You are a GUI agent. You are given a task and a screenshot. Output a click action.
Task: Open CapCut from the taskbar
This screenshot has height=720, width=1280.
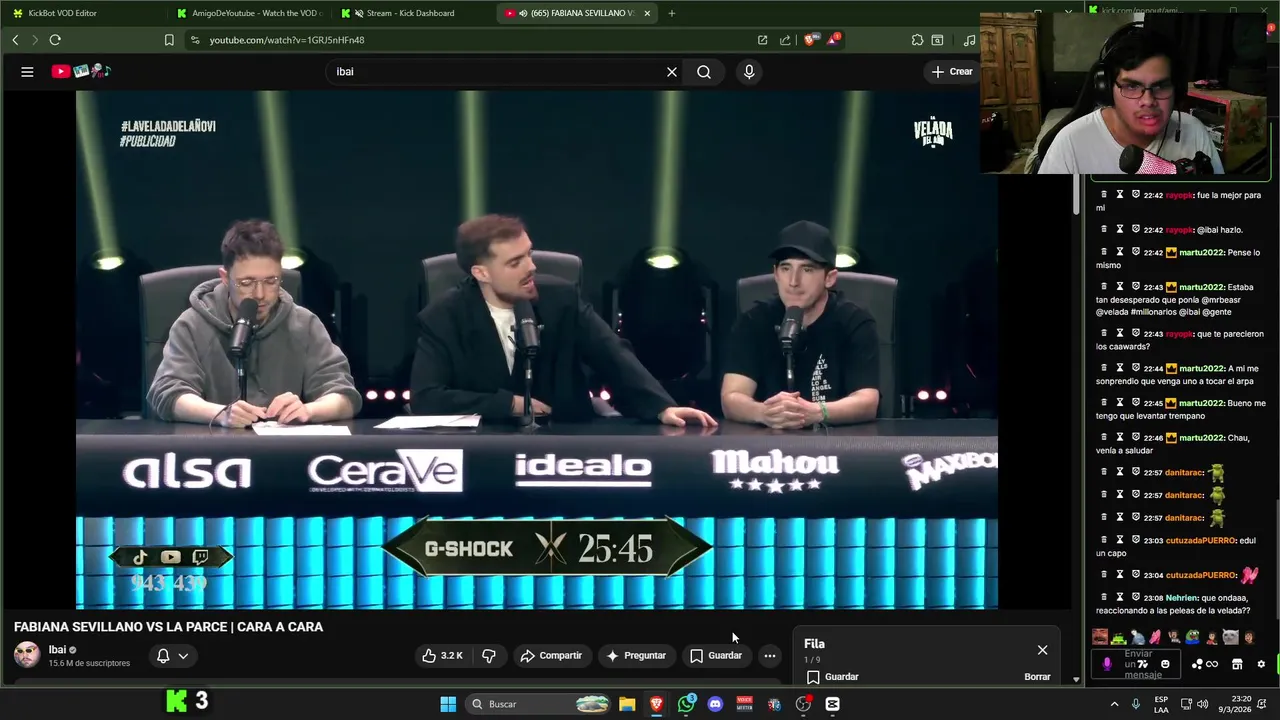832,704
